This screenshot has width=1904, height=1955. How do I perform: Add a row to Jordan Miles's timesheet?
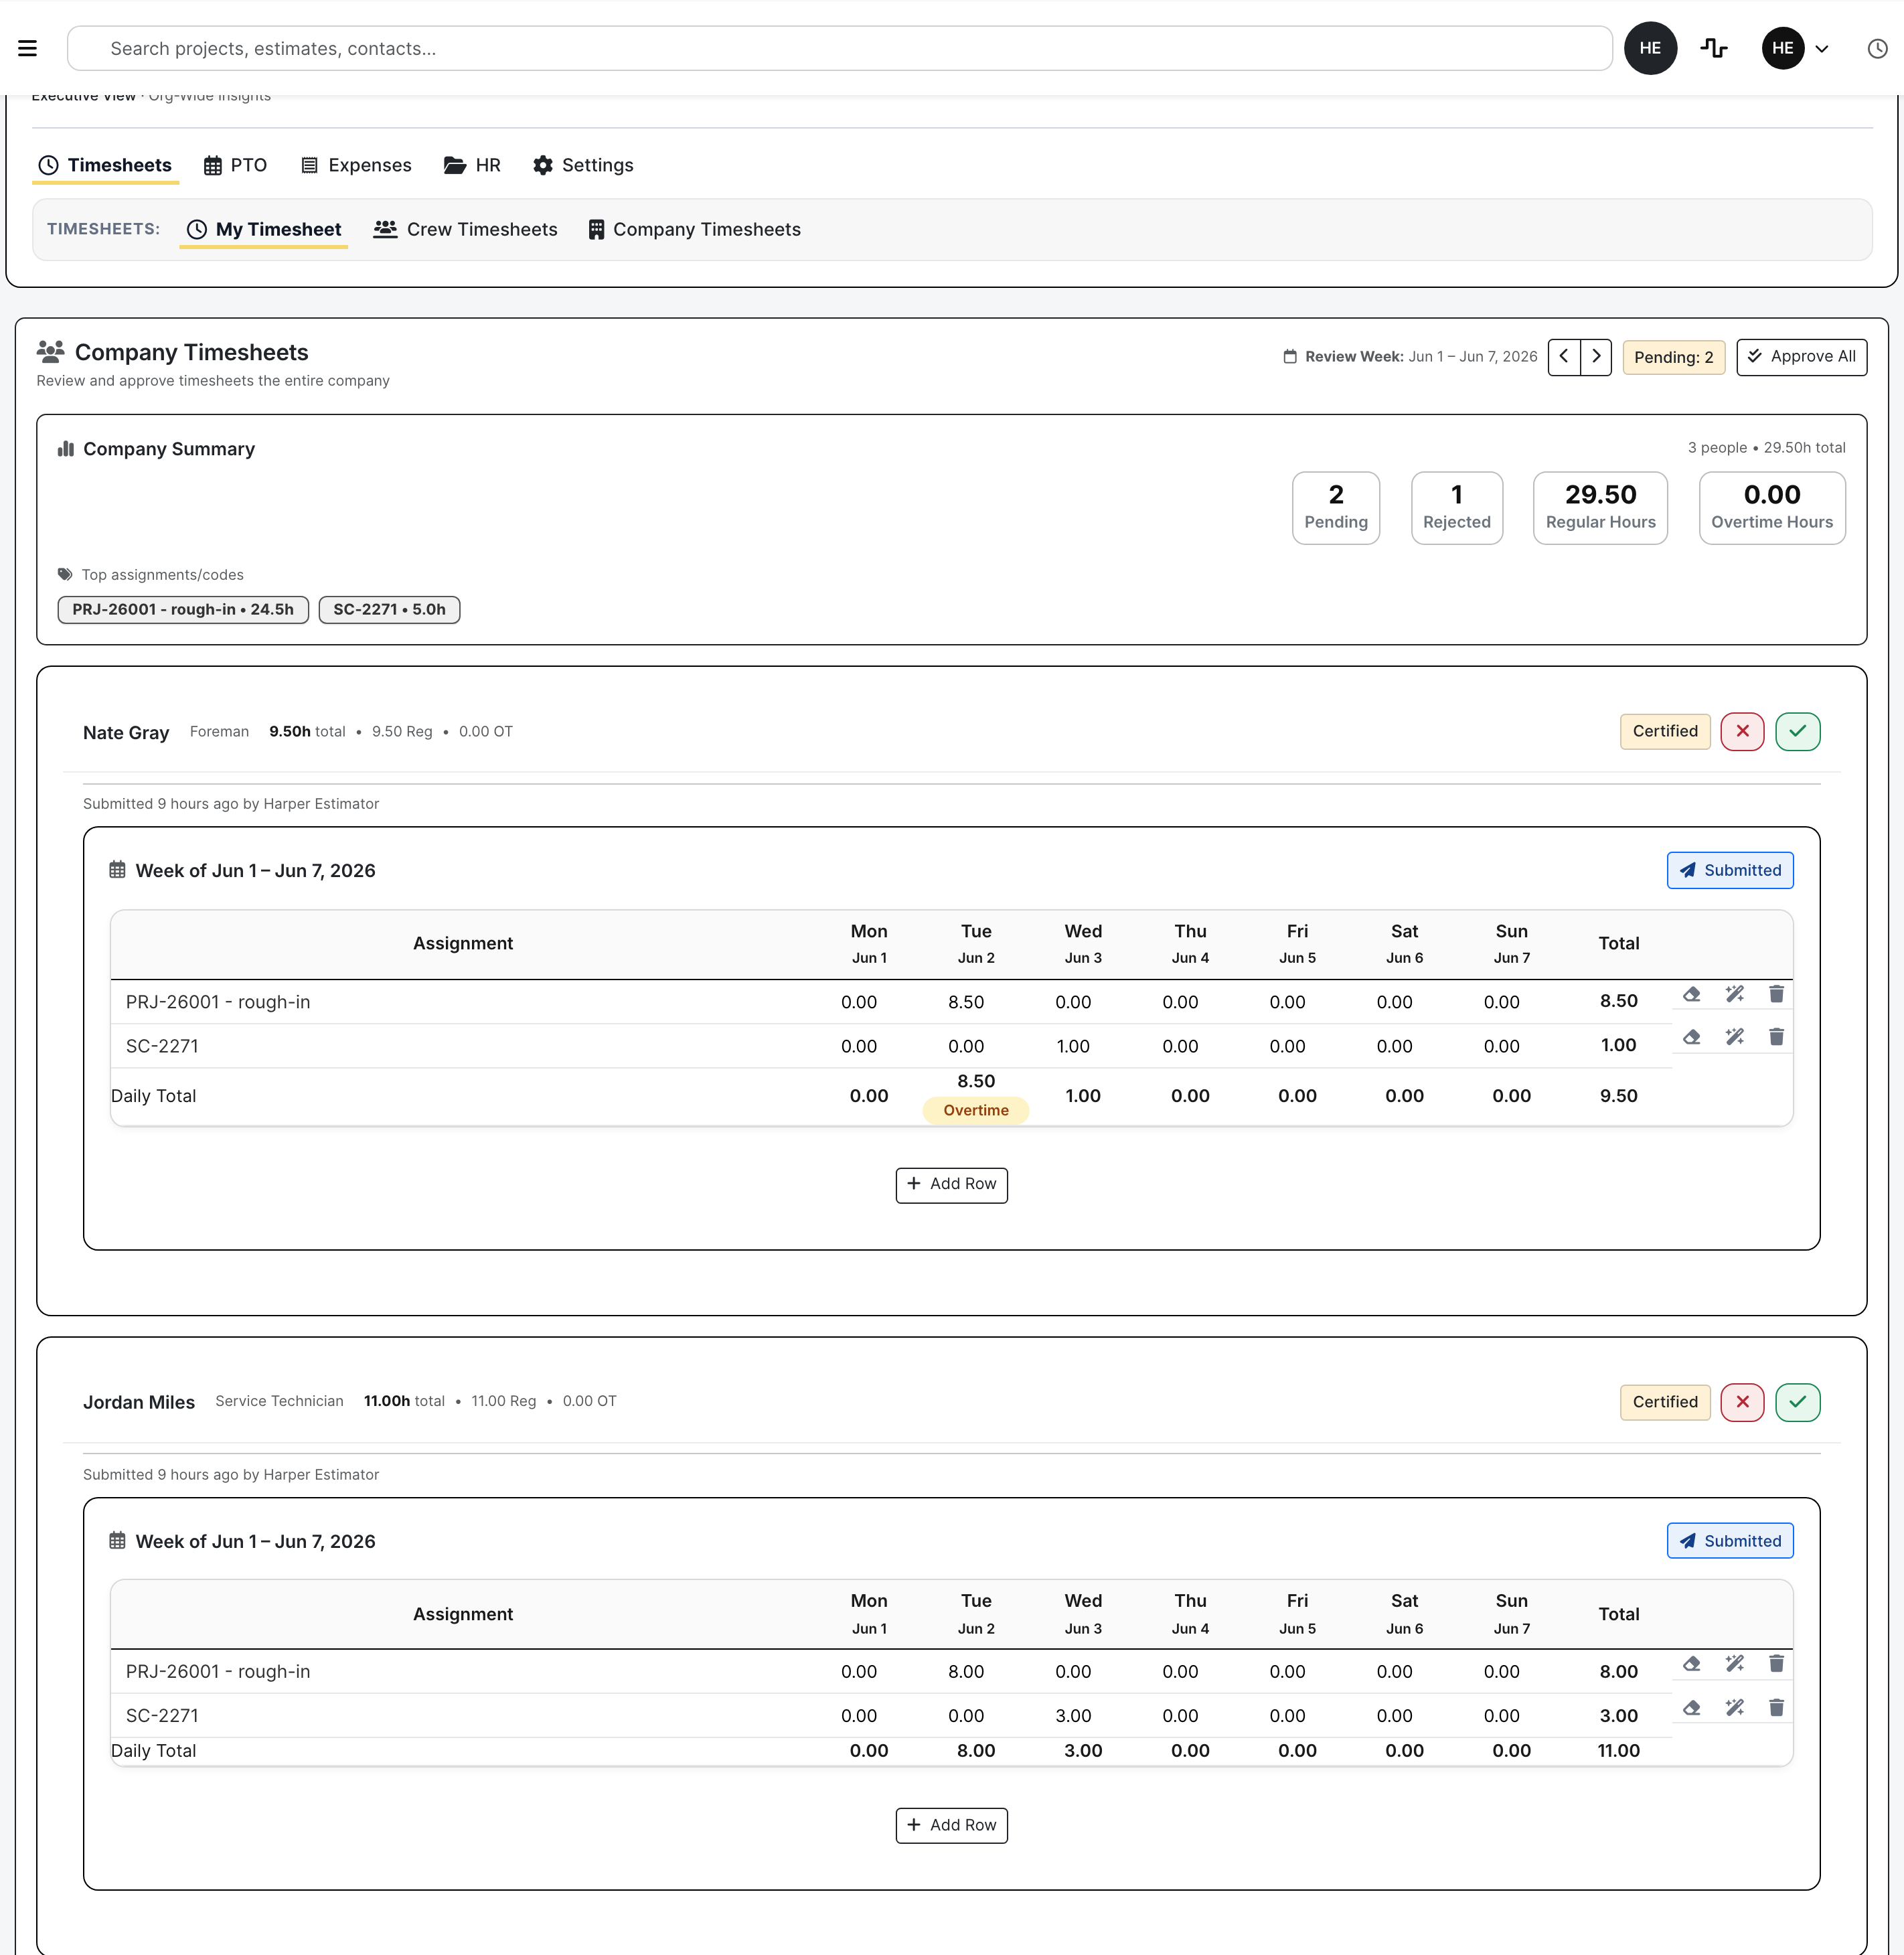click(951, 1826)
